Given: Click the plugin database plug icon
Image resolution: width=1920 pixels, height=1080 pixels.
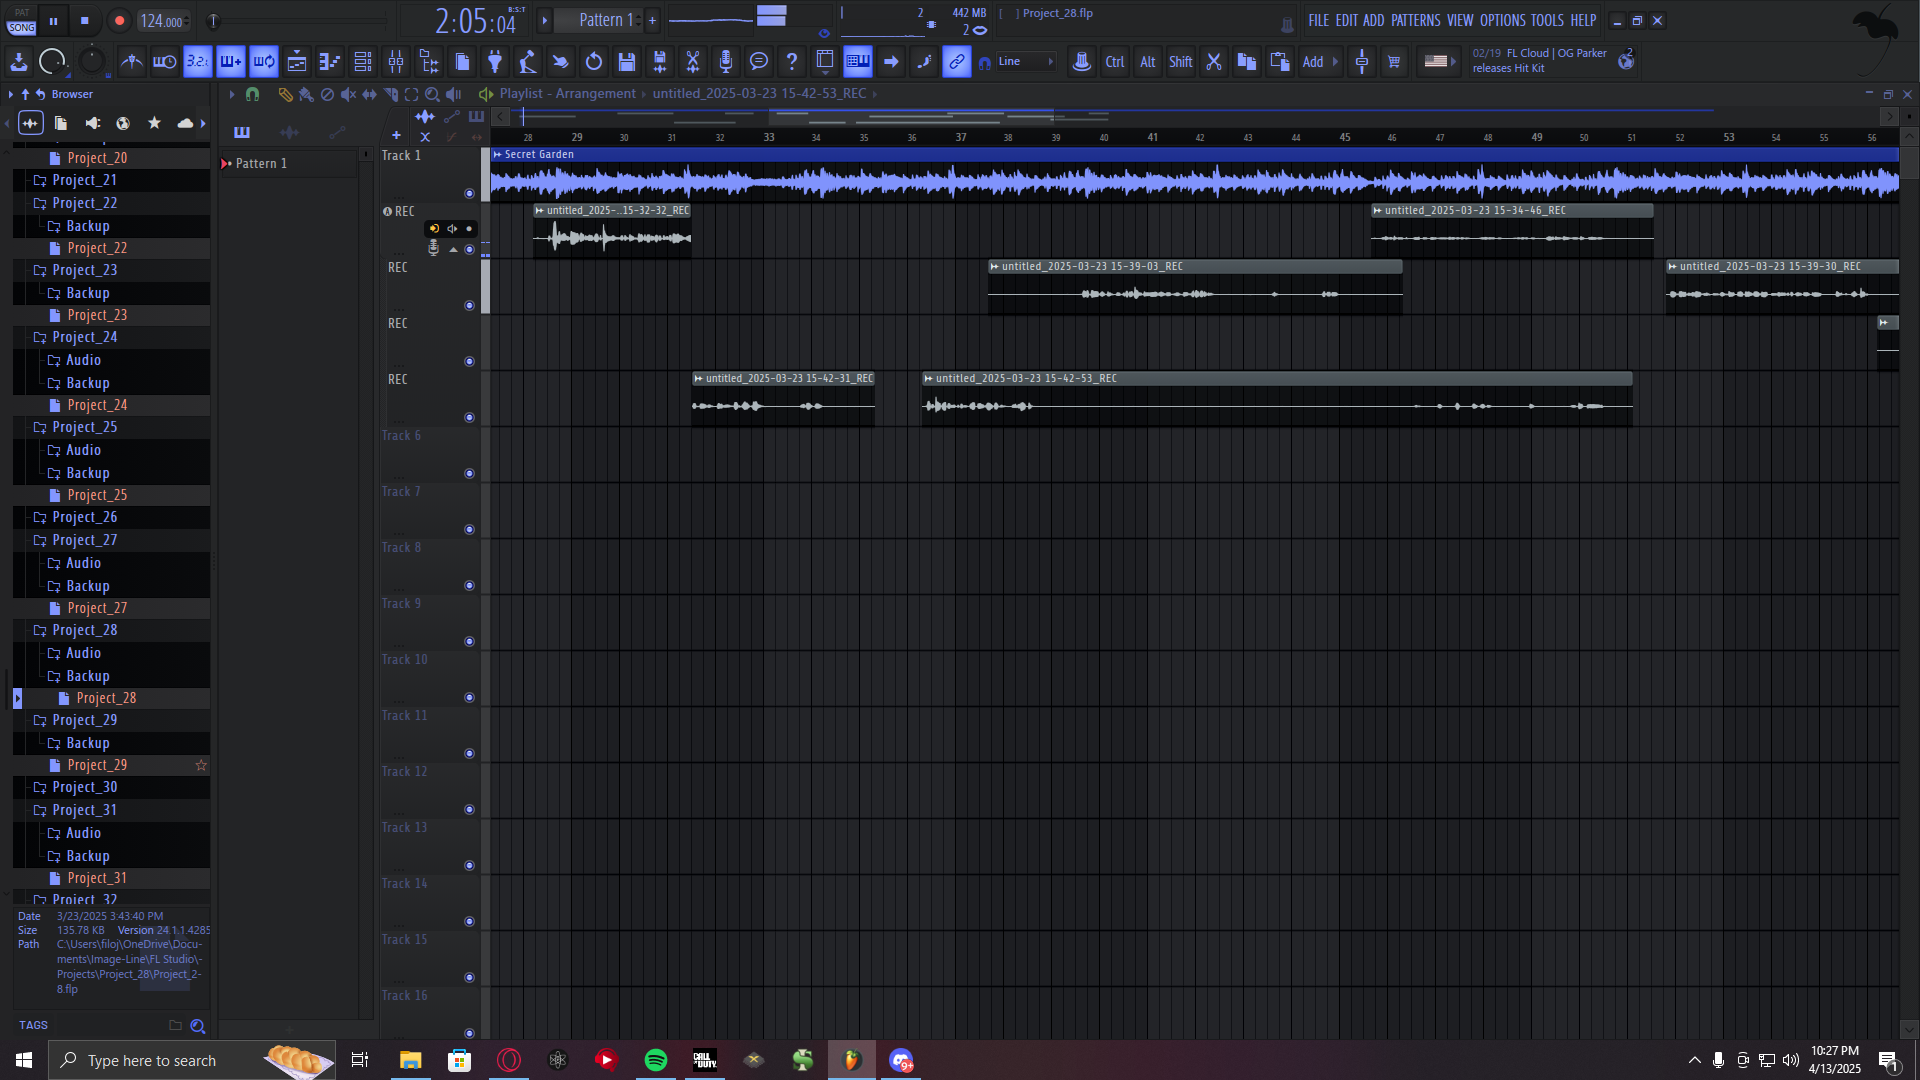Looking at the screenshot, I should coord(495,62).
